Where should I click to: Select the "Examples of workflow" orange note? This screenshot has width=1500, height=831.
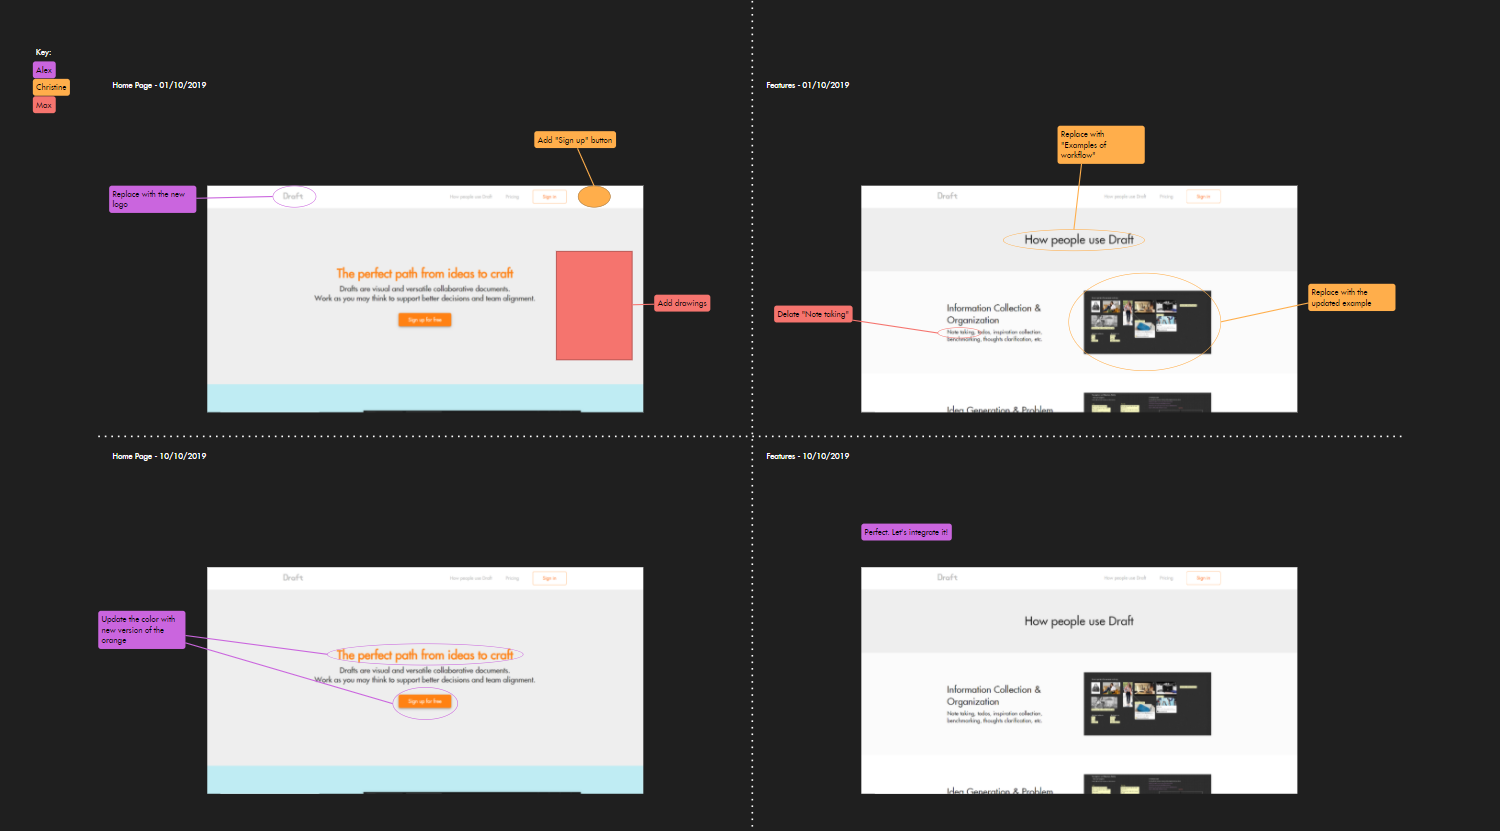(x=1100, y=145)
